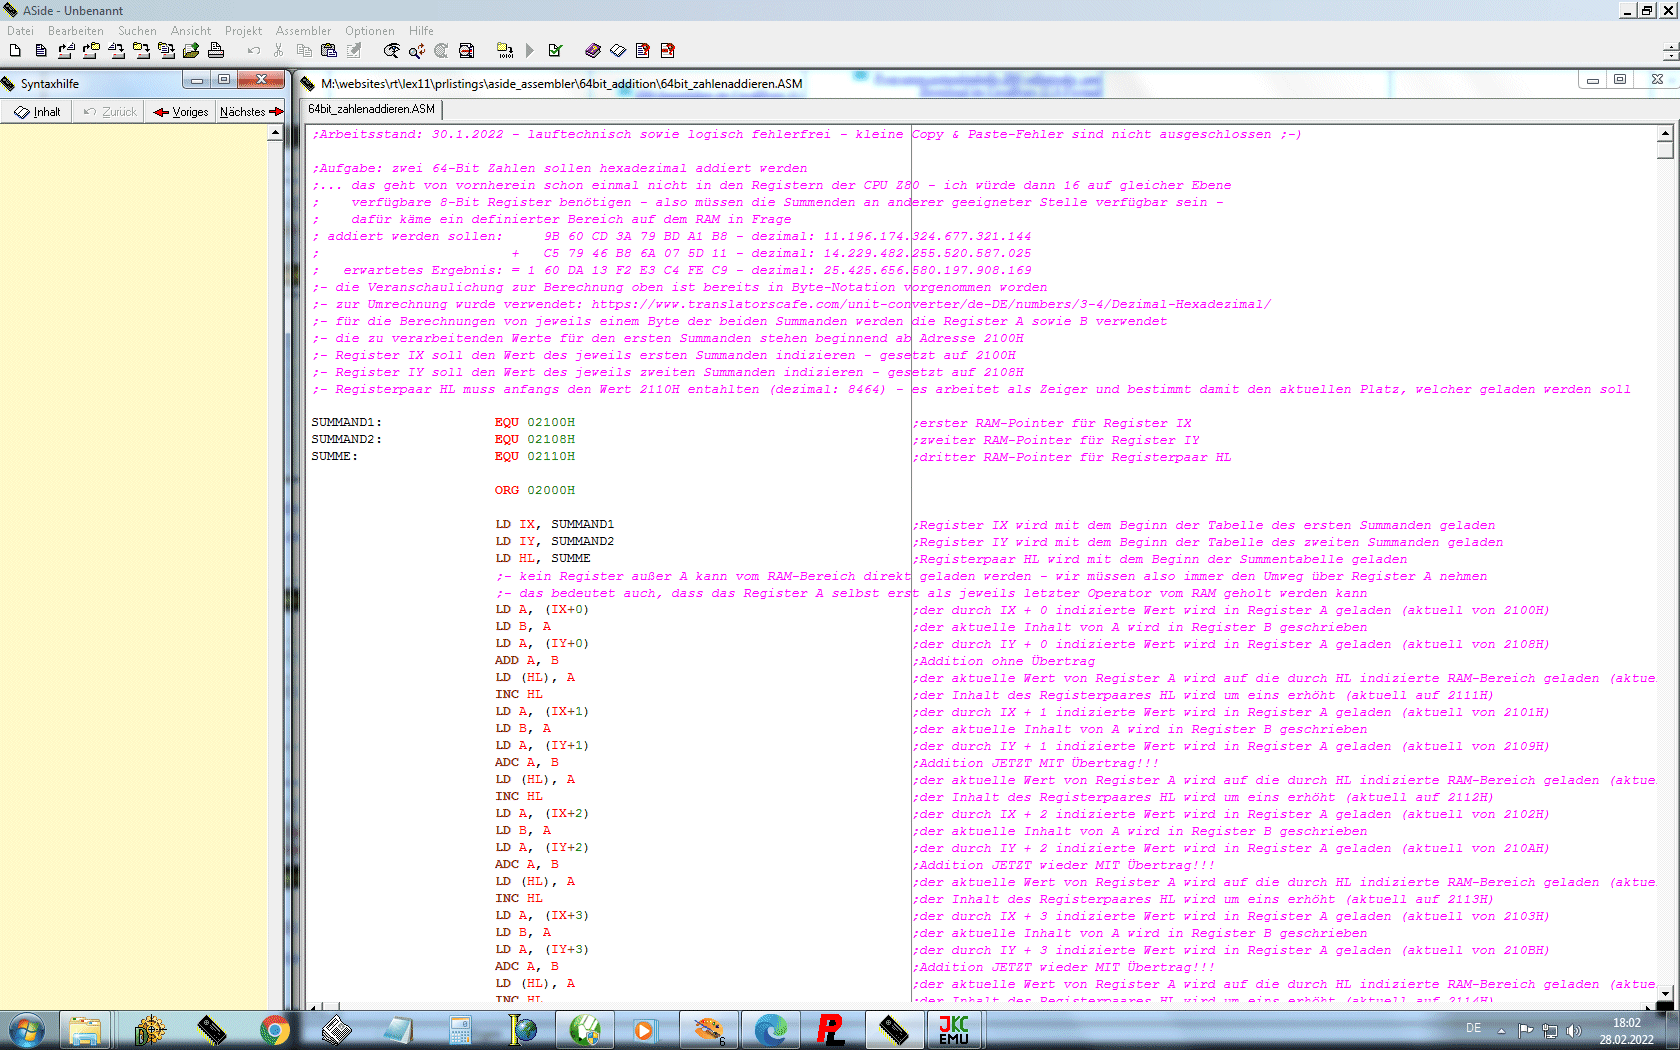Show hidden system tray icons
This screenshot has width=1680, height=1050.
coord(1501,1030)
